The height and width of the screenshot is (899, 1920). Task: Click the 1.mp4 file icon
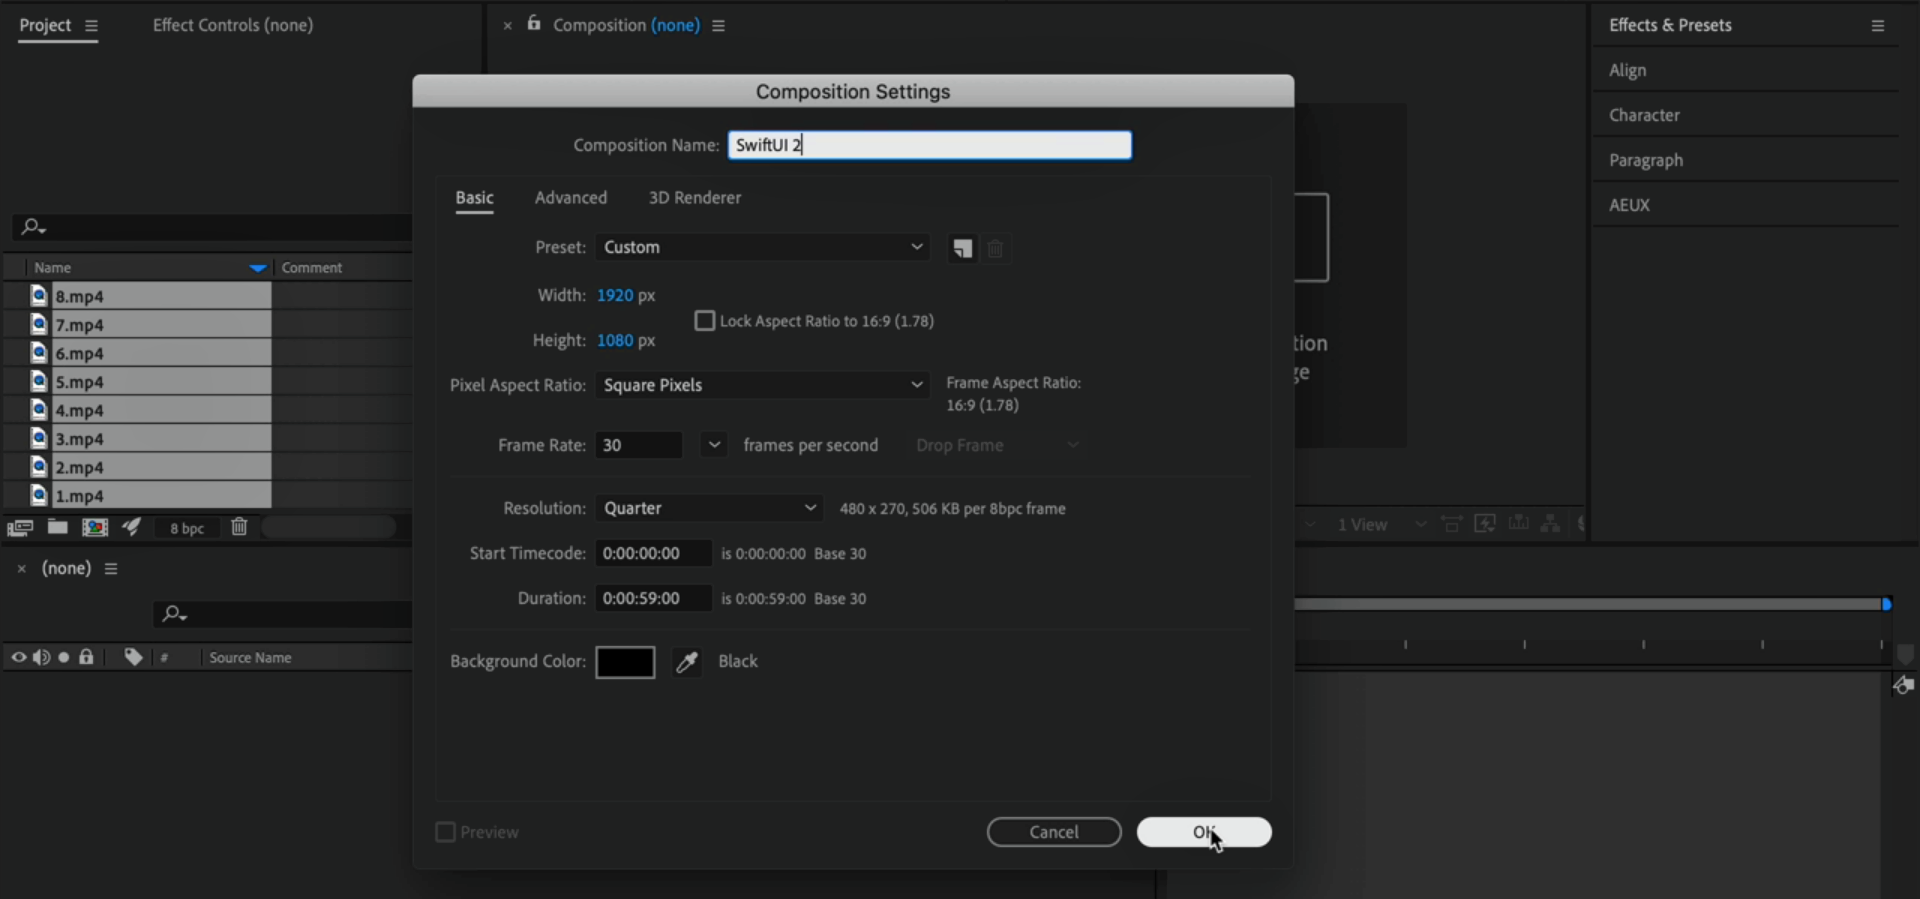(39, 495)
